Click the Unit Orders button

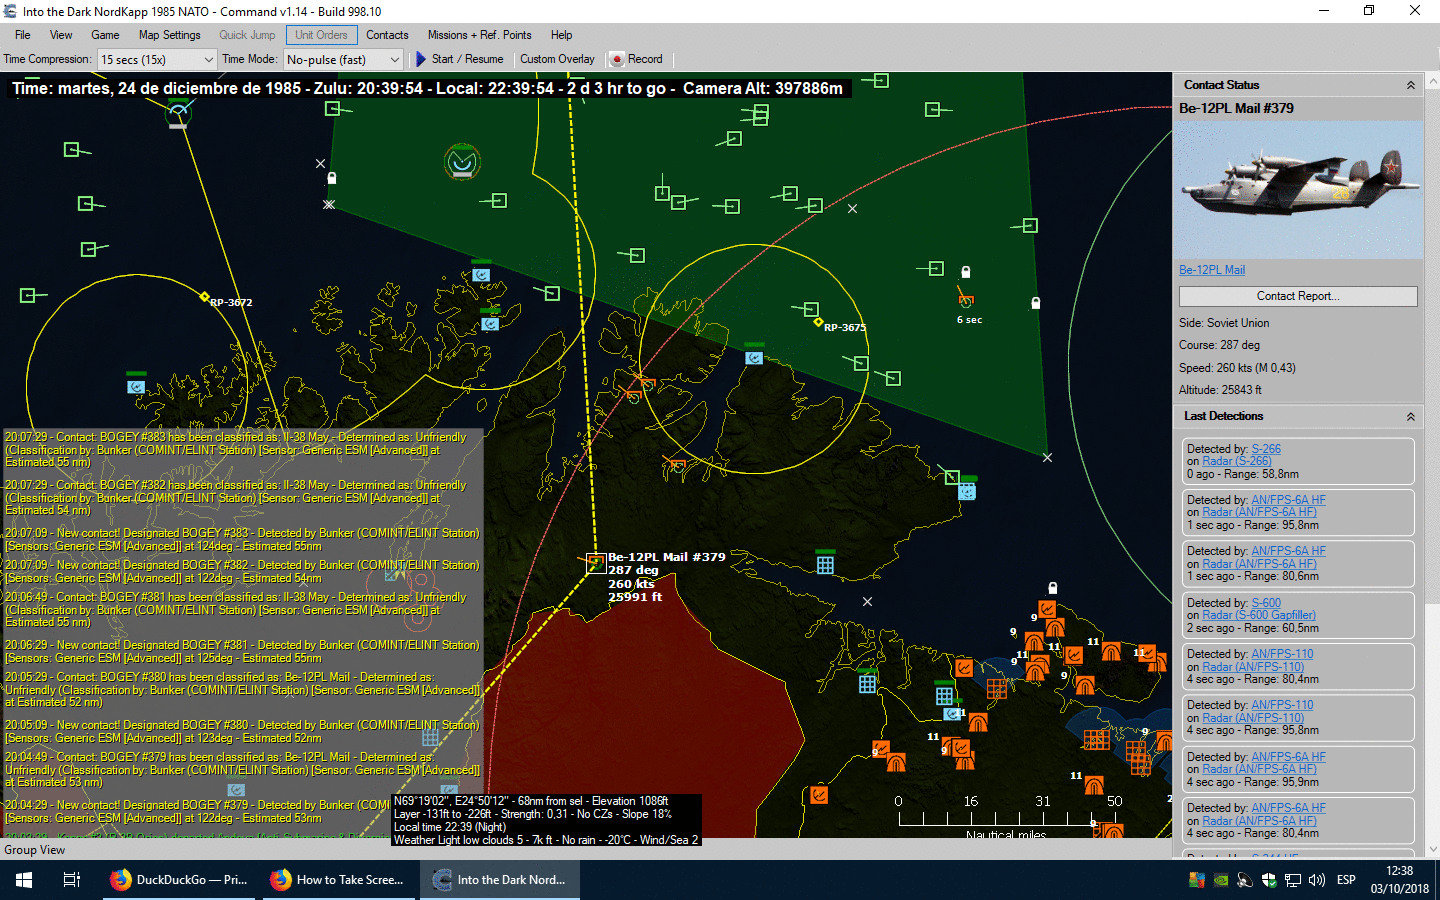click(x=321, y=35)
